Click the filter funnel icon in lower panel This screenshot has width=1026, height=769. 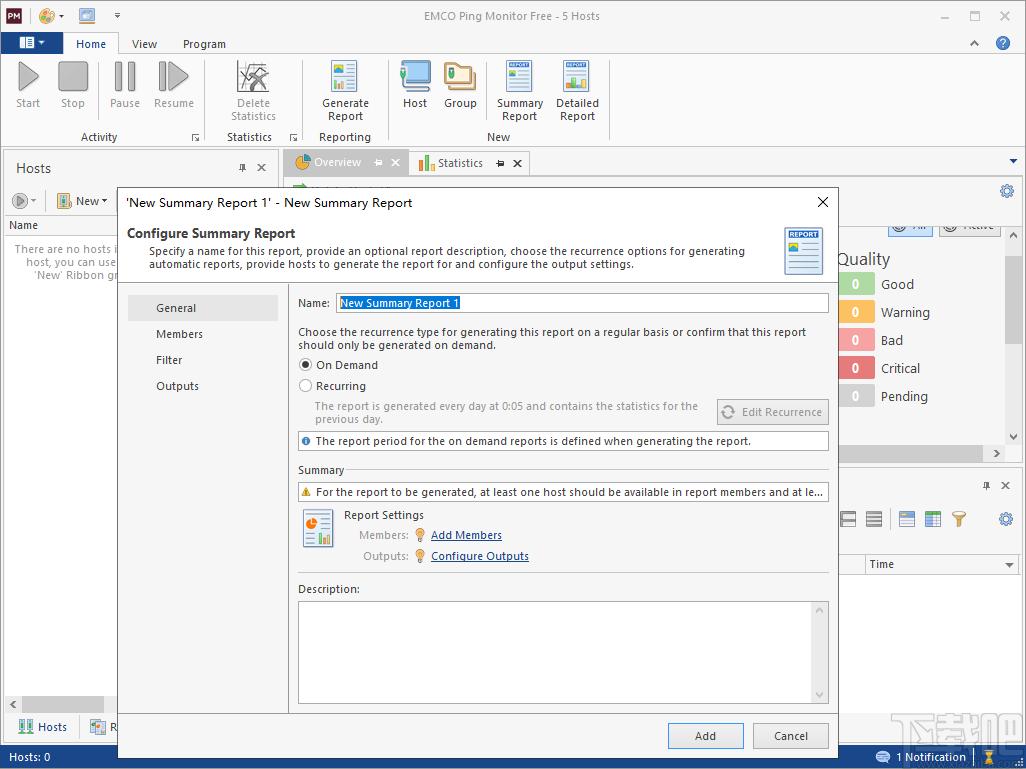coord(959,519)
